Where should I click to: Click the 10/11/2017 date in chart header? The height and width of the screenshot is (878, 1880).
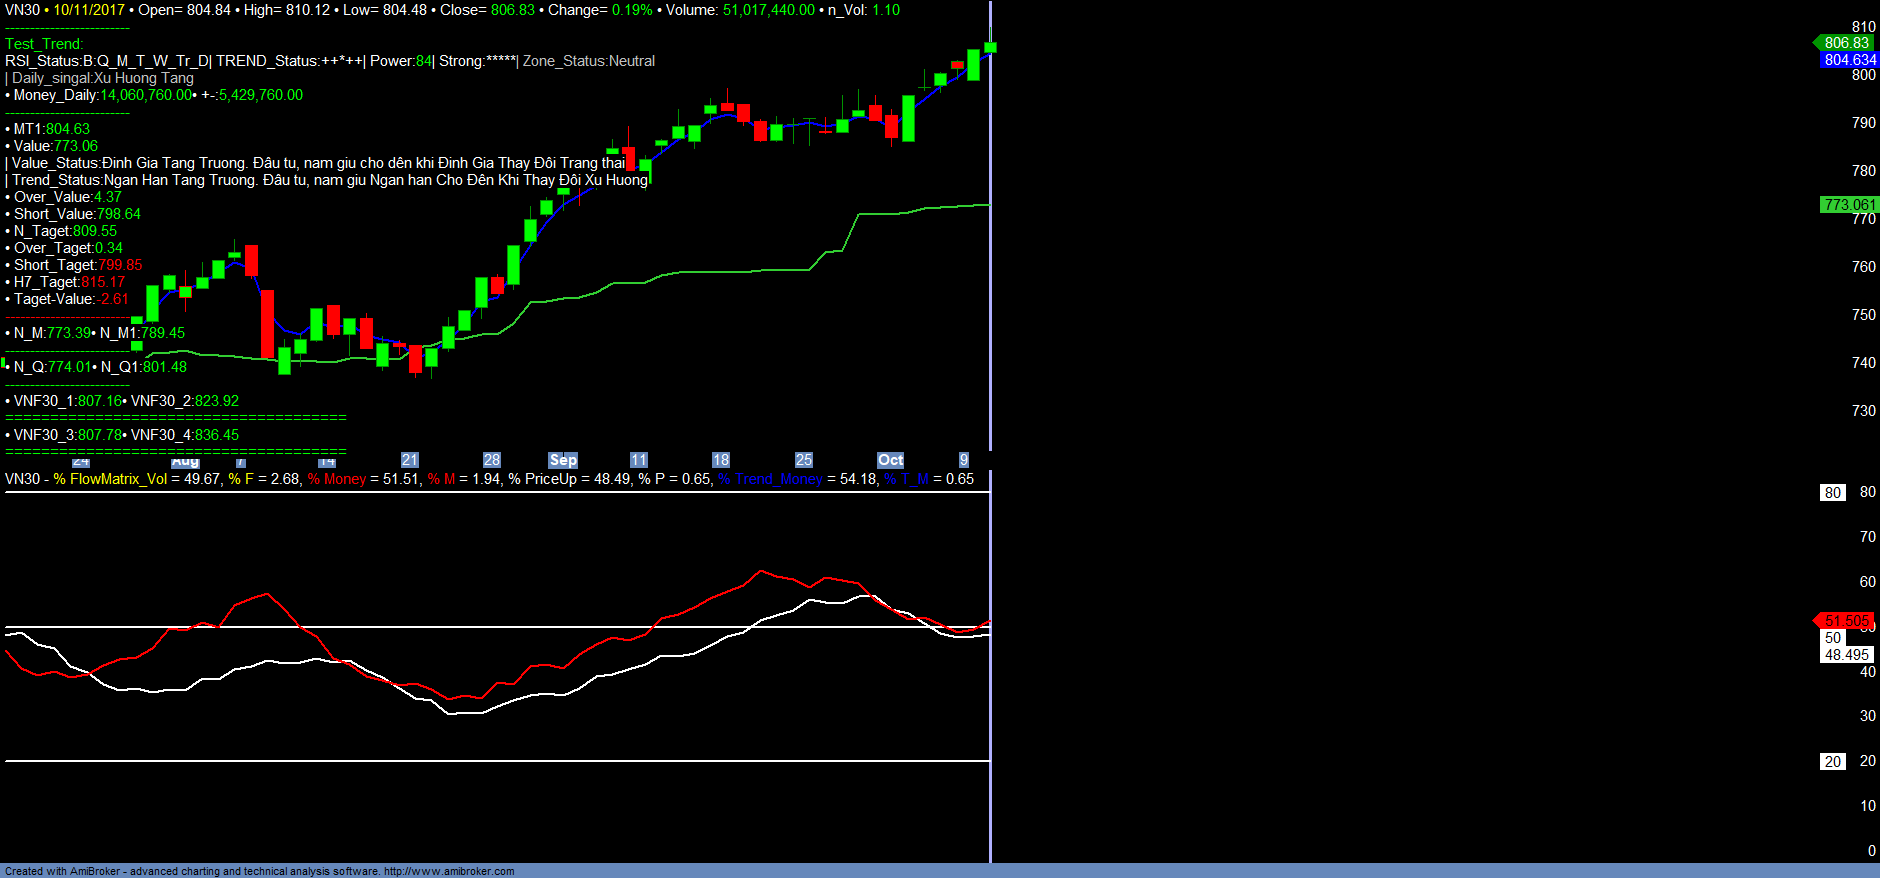89,10
